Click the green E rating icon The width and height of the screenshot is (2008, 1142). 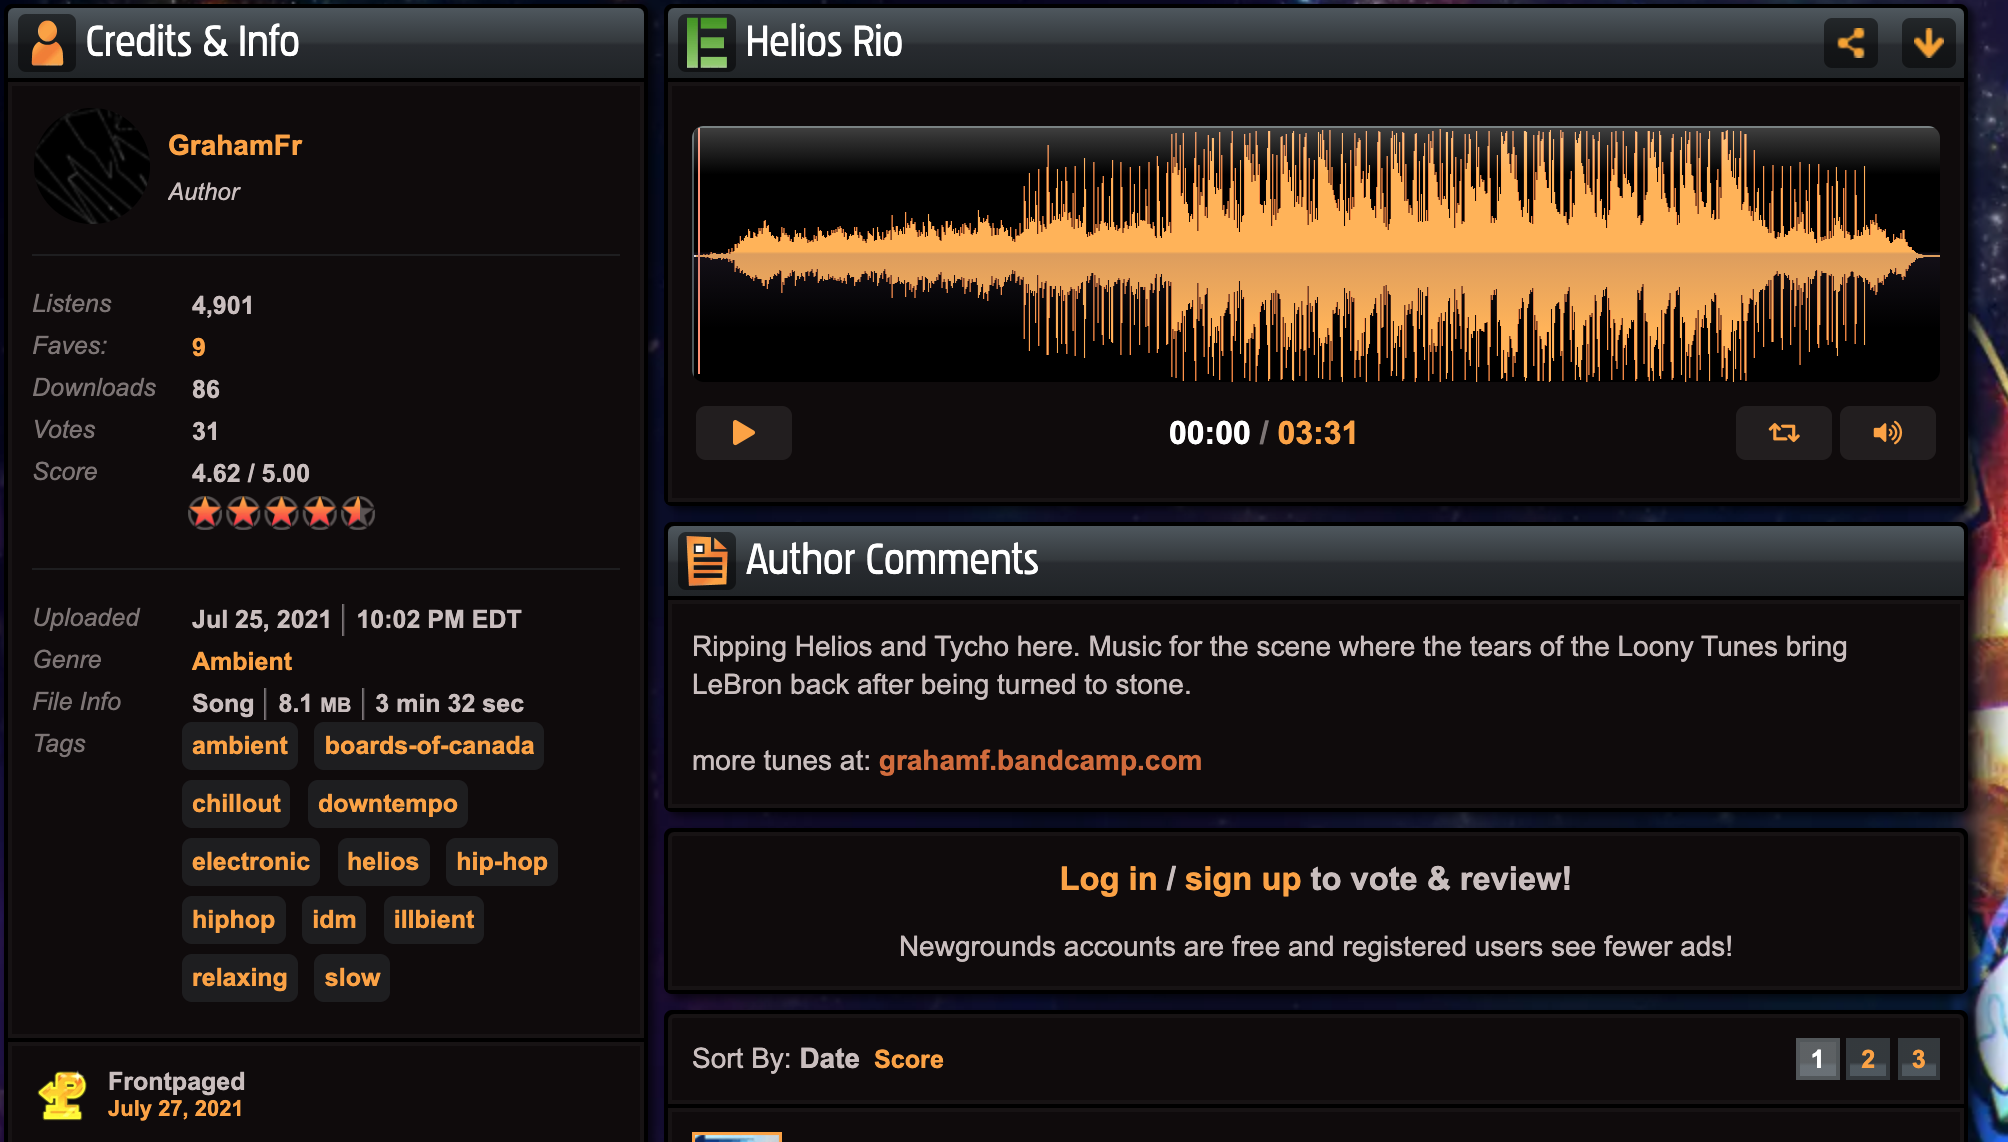pos(707,43)
